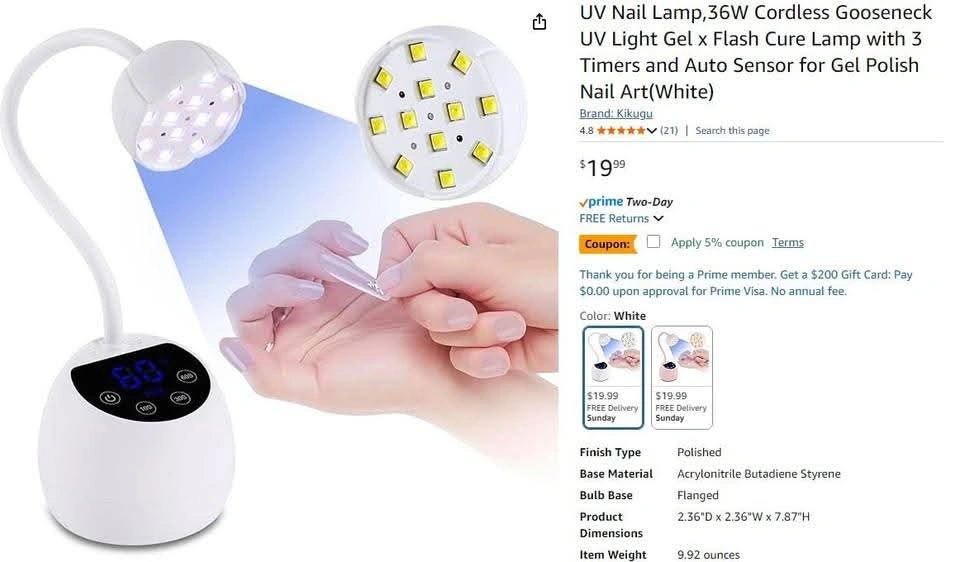Tick the Apply 5% coupon checkbox
Viewport: 960px width, 562px height.
click(653, 242)
